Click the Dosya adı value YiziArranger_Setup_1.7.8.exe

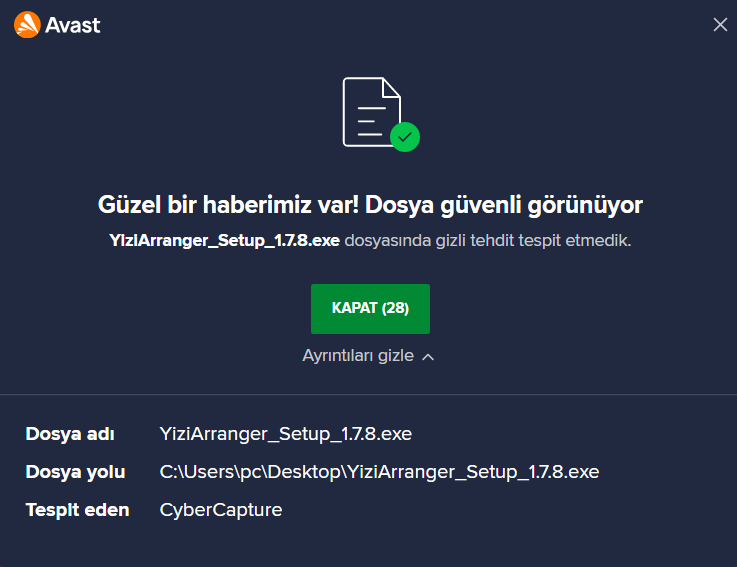(286, 434)
